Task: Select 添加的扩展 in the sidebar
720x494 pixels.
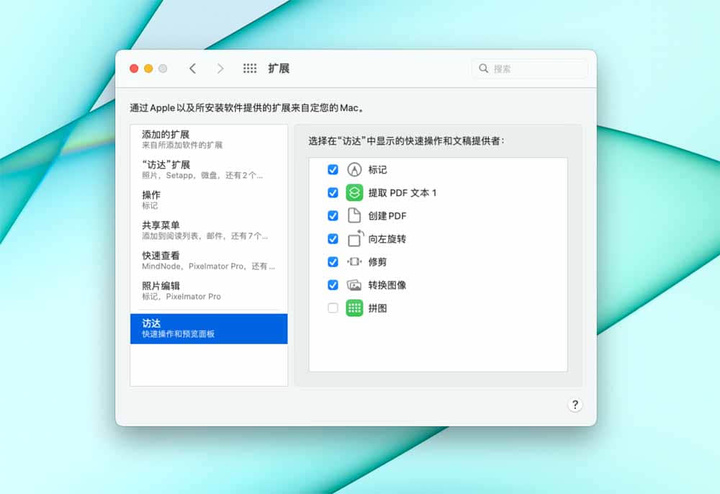Action: point(209,139)
